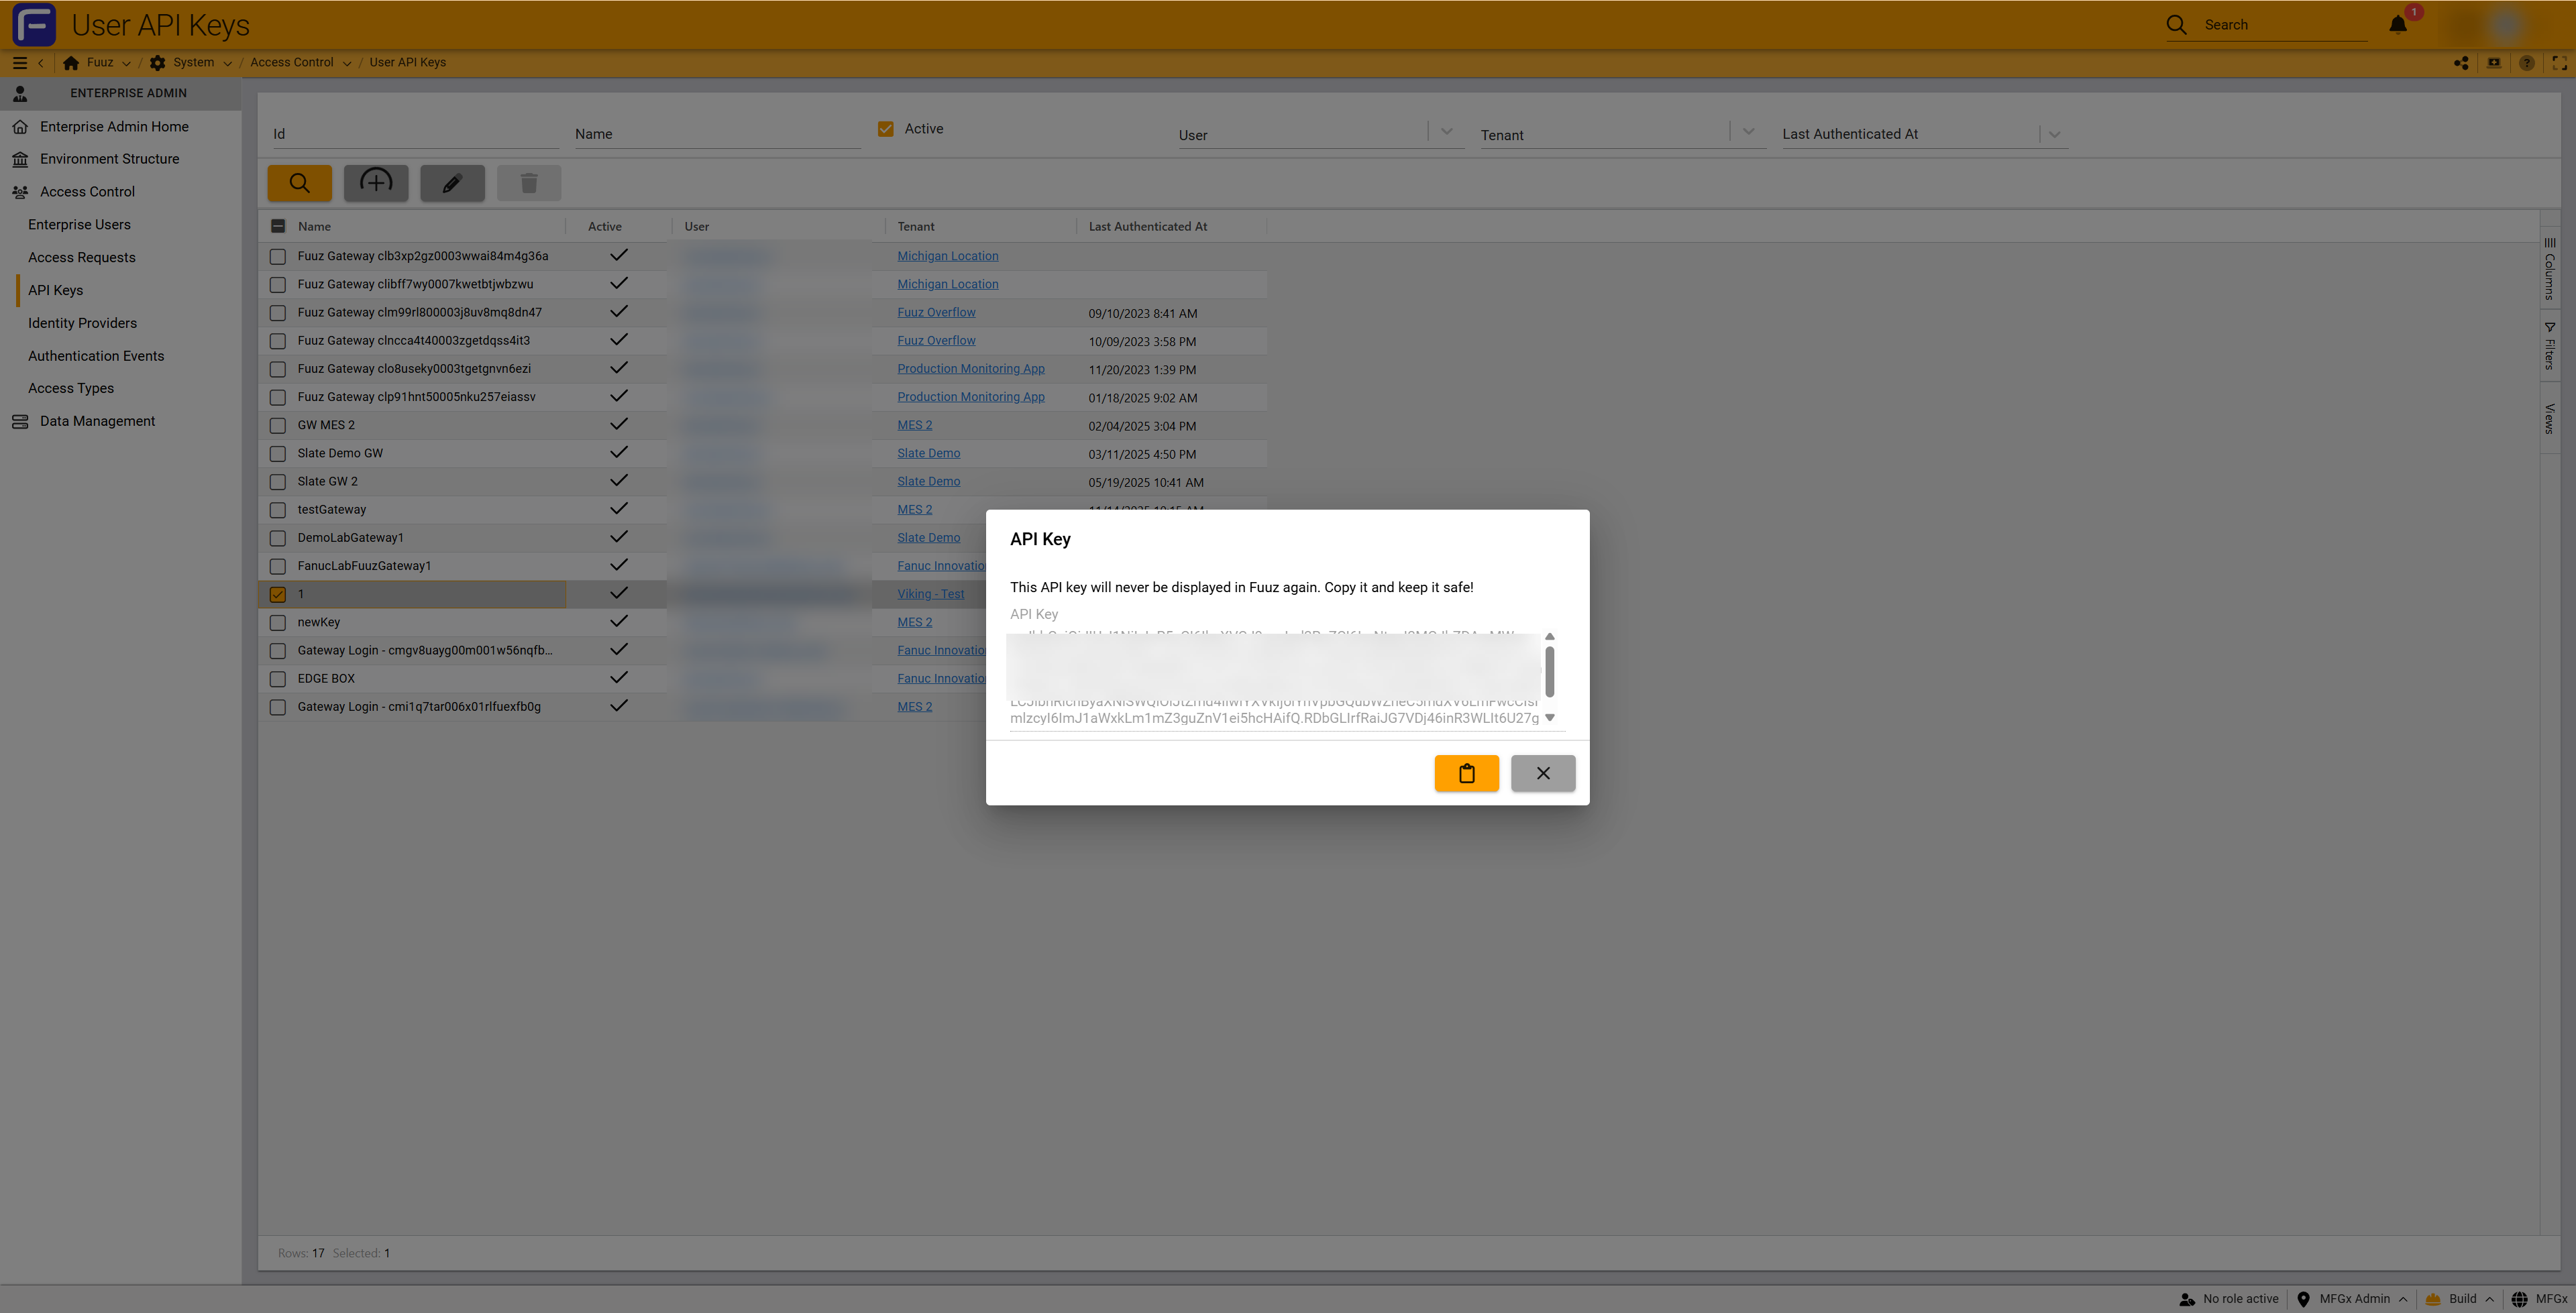2576x1313 pixels.
Task: Click the top bar search magnifier icon
Action: 2176,25
